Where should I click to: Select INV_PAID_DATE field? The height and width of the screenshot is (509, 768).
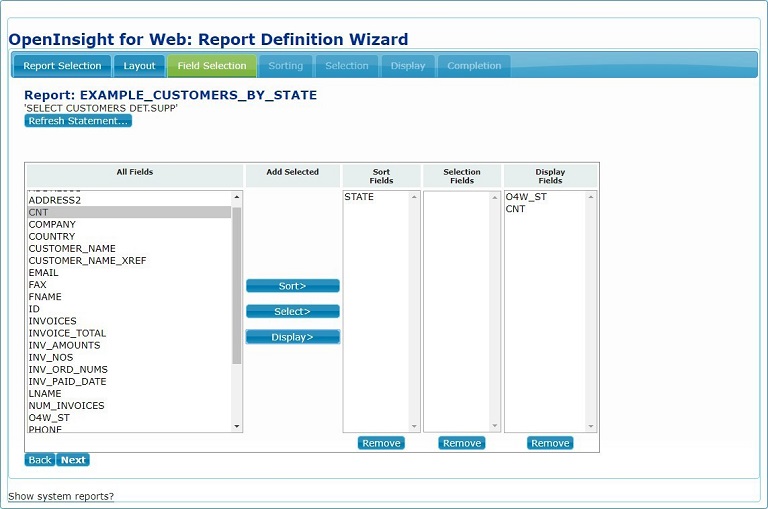(x=129, y=382)
